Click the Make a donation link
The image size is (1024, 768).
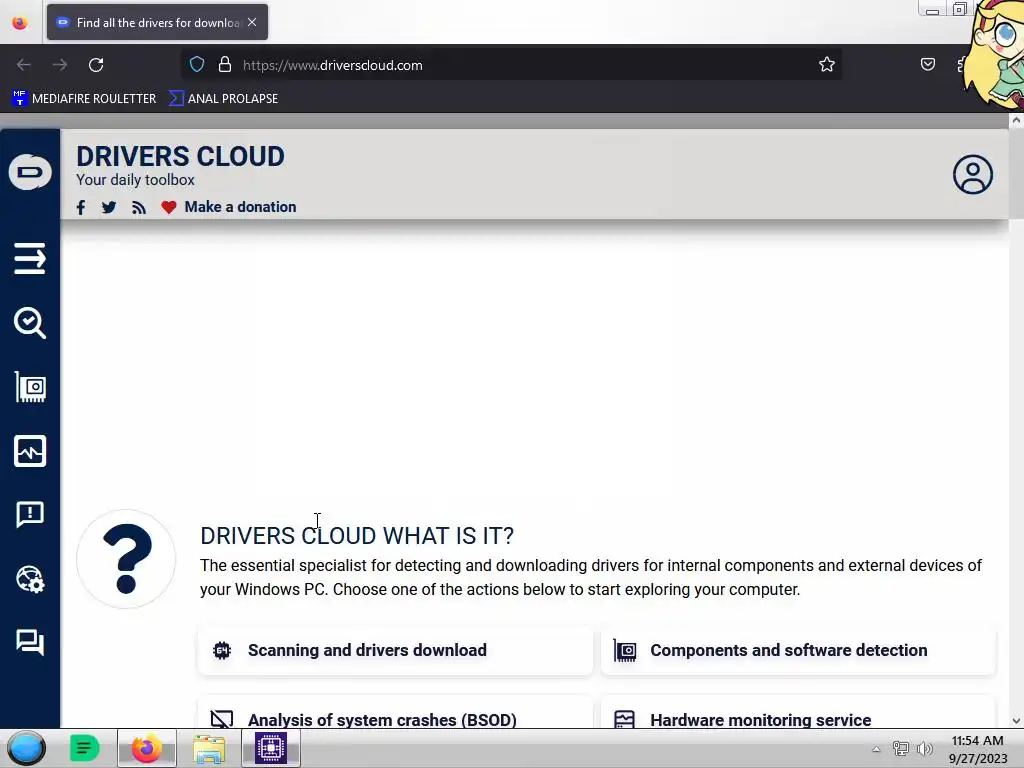240,207
